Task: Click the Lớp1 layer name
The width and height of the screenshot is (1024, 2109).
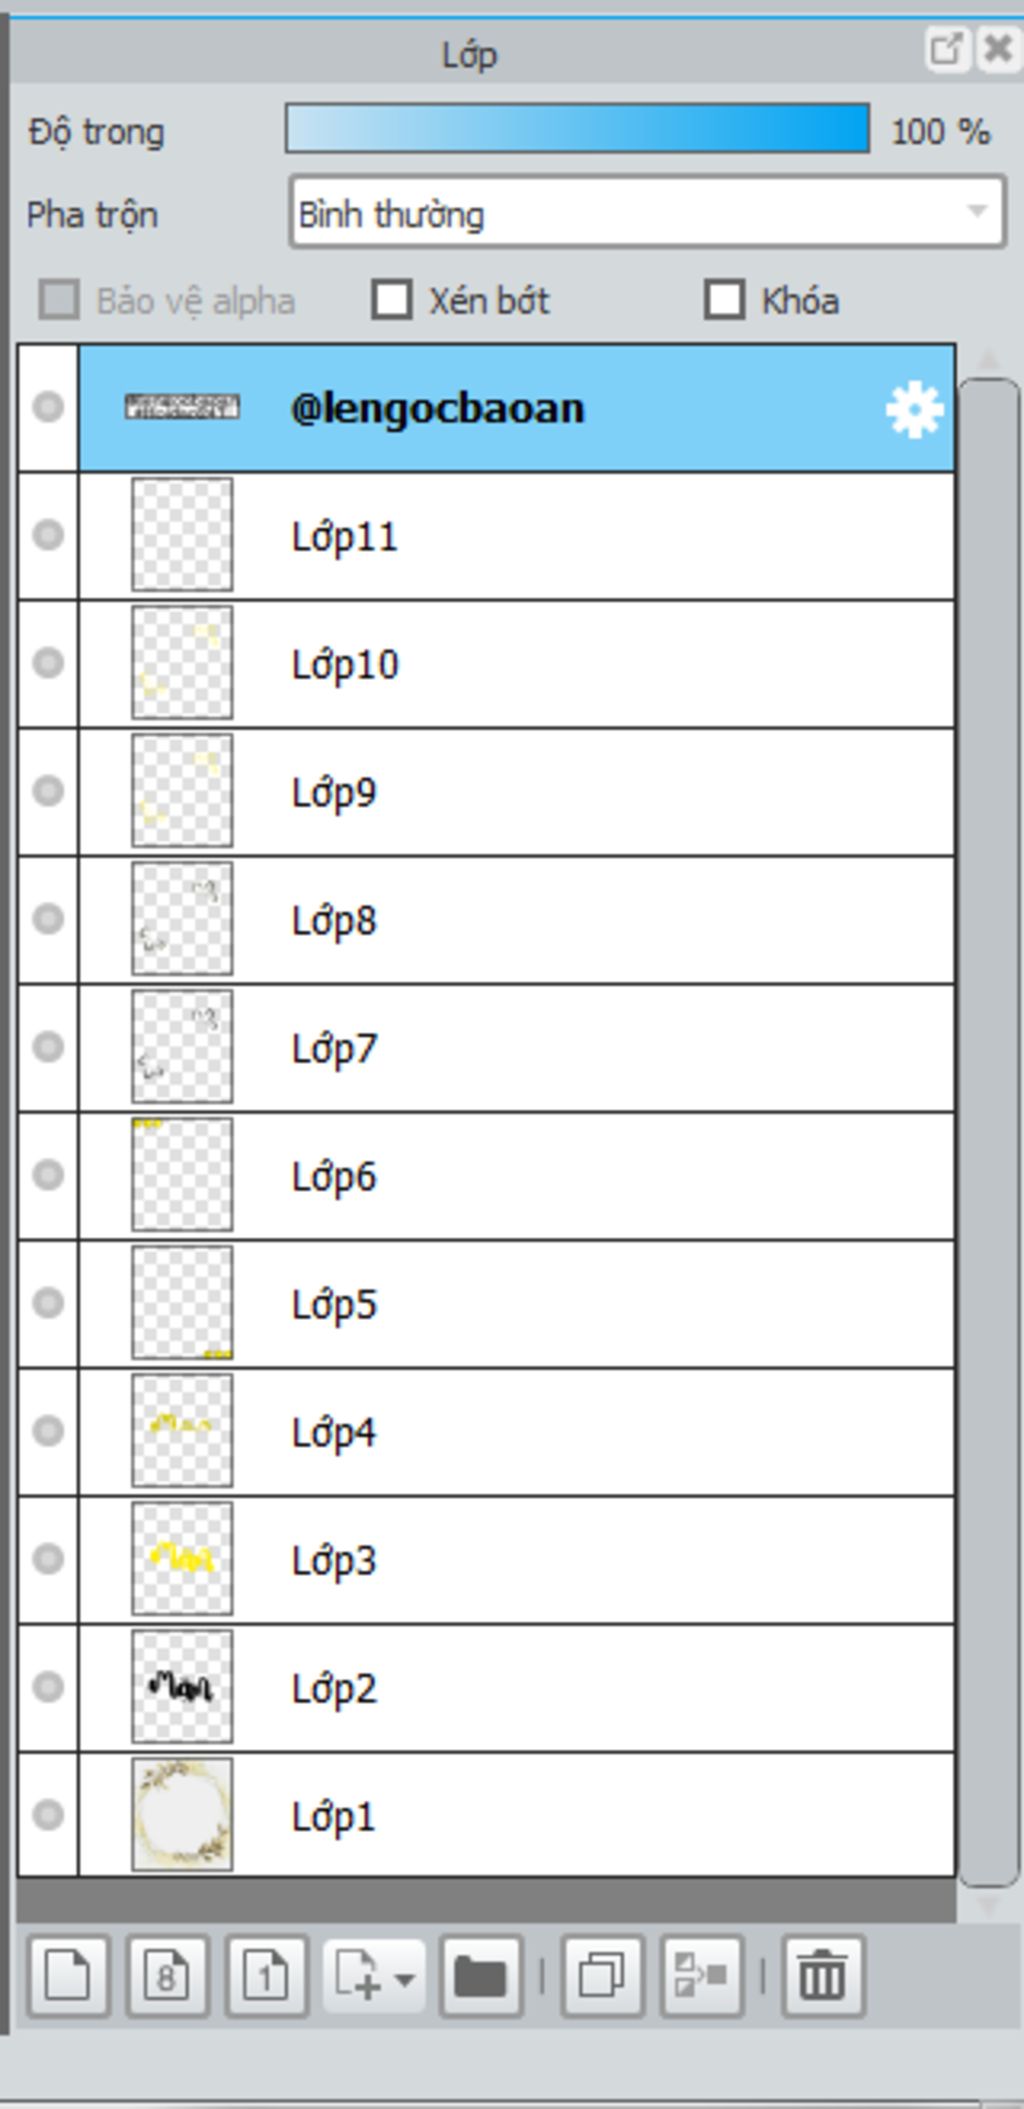Action: [x=334, y=1816]
